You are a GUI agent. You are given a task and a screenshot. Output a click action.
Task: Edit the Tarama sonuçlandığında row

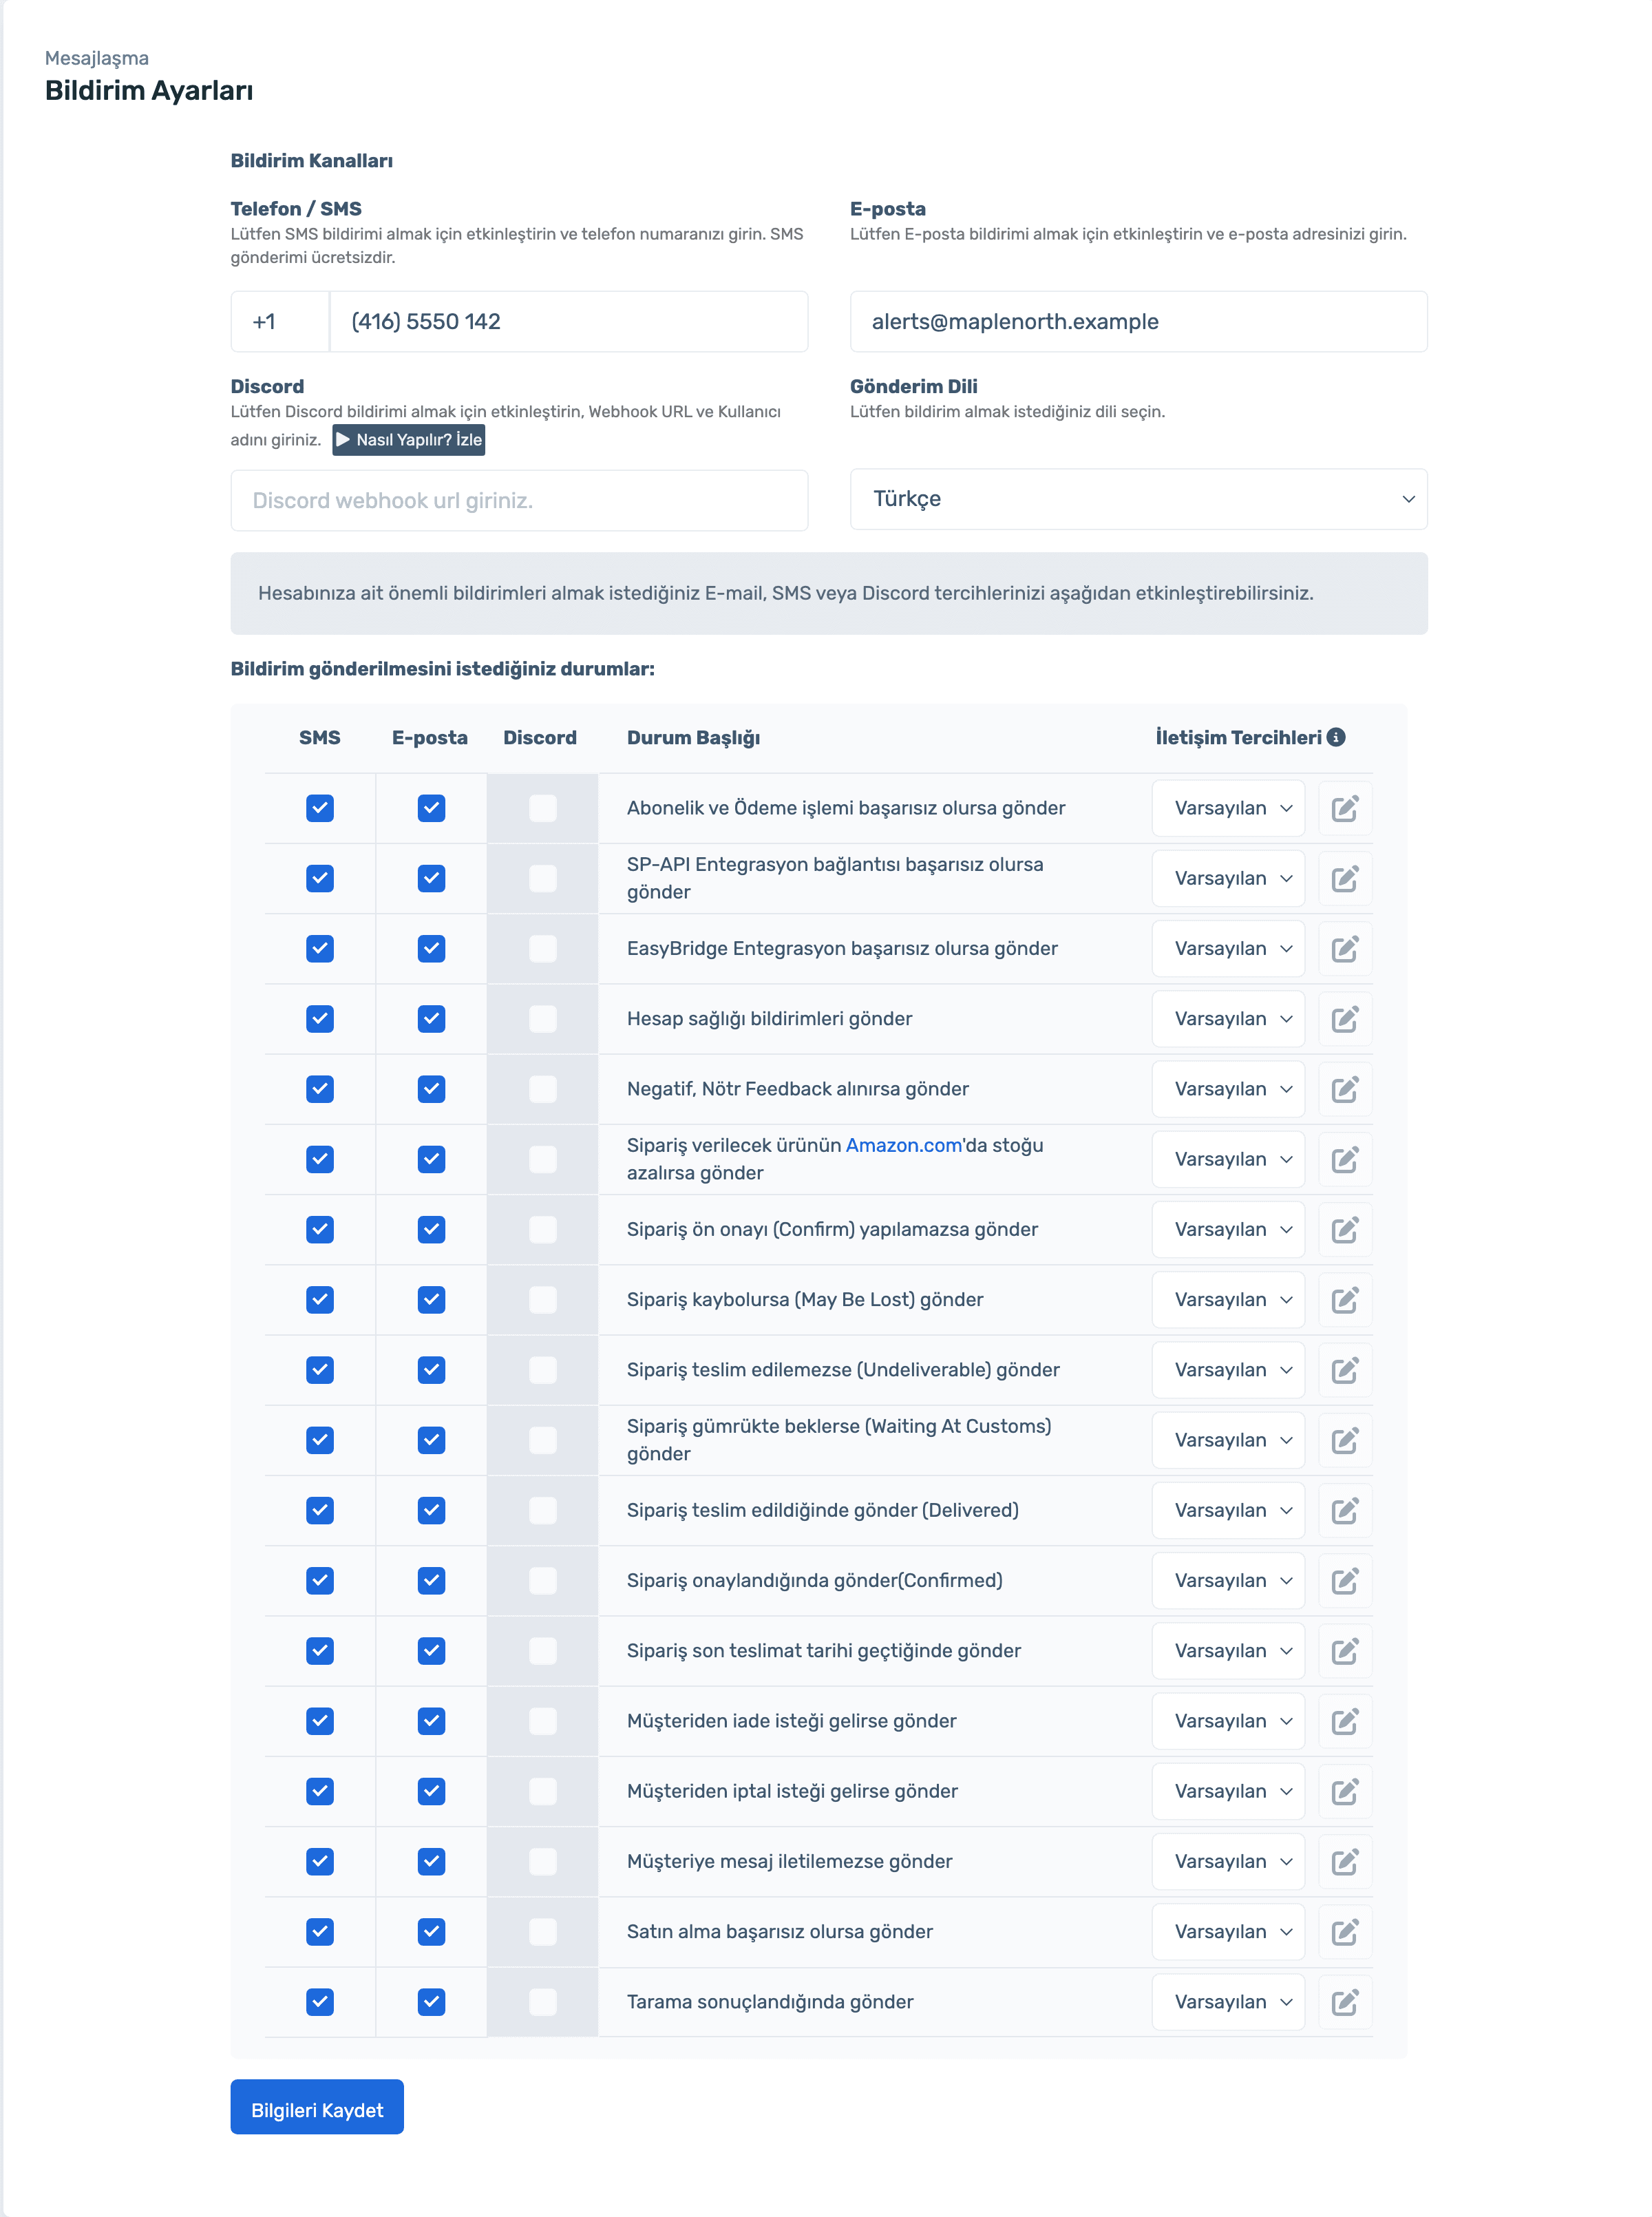coord(1344,2002)
